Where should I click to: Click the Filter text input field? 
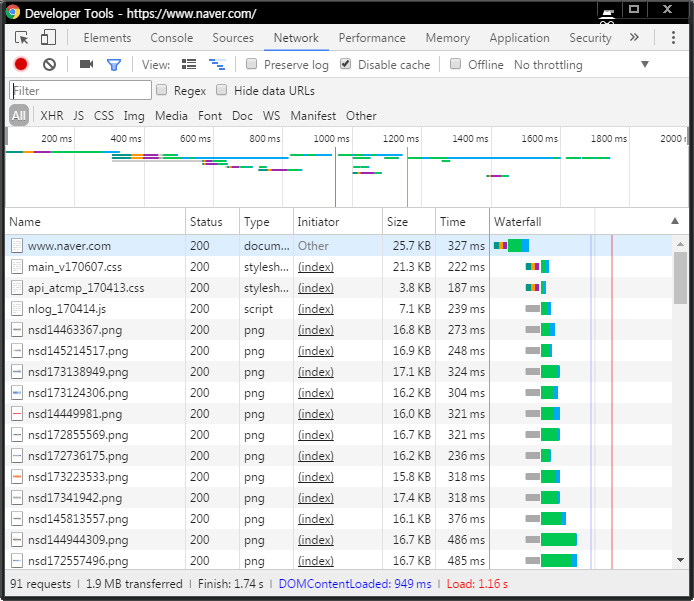80,91
